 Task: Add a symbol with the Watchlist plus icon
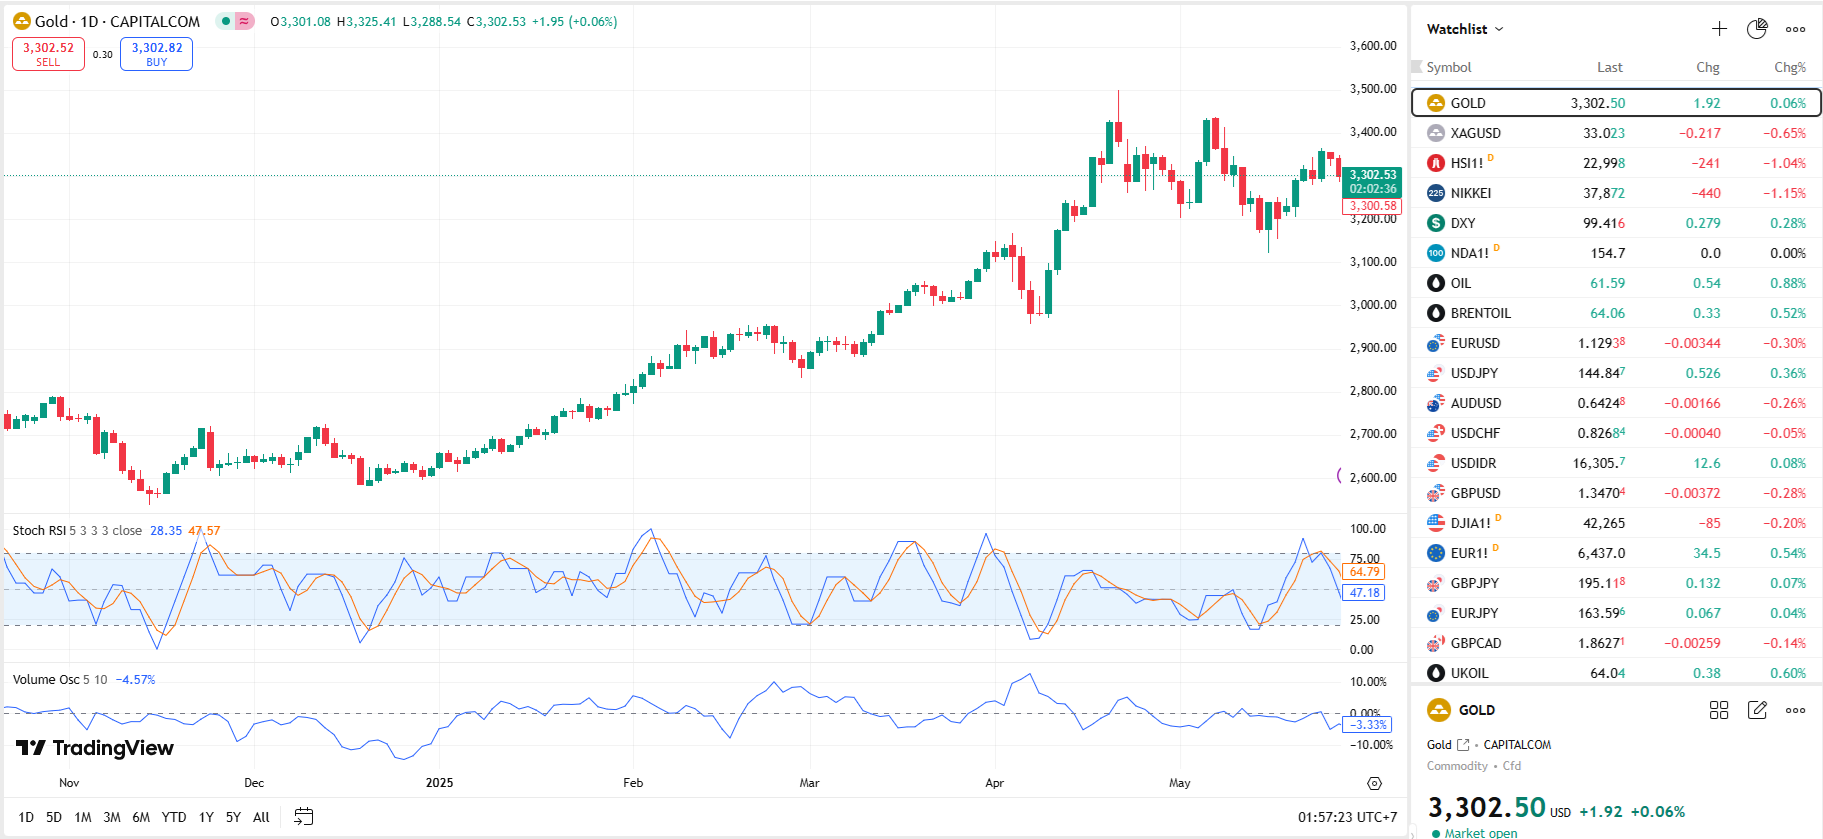point(1719,29)
